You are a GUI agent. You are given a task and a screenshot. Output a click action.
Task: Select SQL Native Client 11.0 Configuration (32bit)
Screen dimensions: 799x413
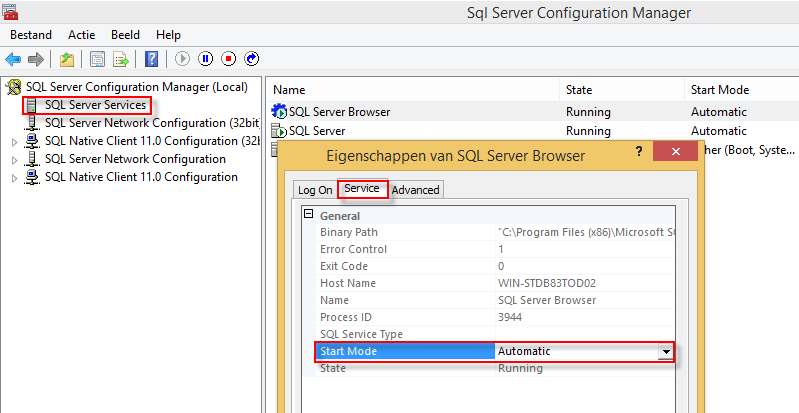click(x=152, y=141)
